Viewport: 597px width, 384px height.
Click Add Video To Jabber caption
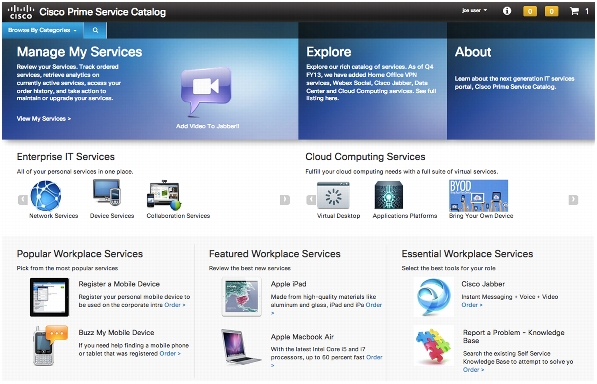coord(208,126)
